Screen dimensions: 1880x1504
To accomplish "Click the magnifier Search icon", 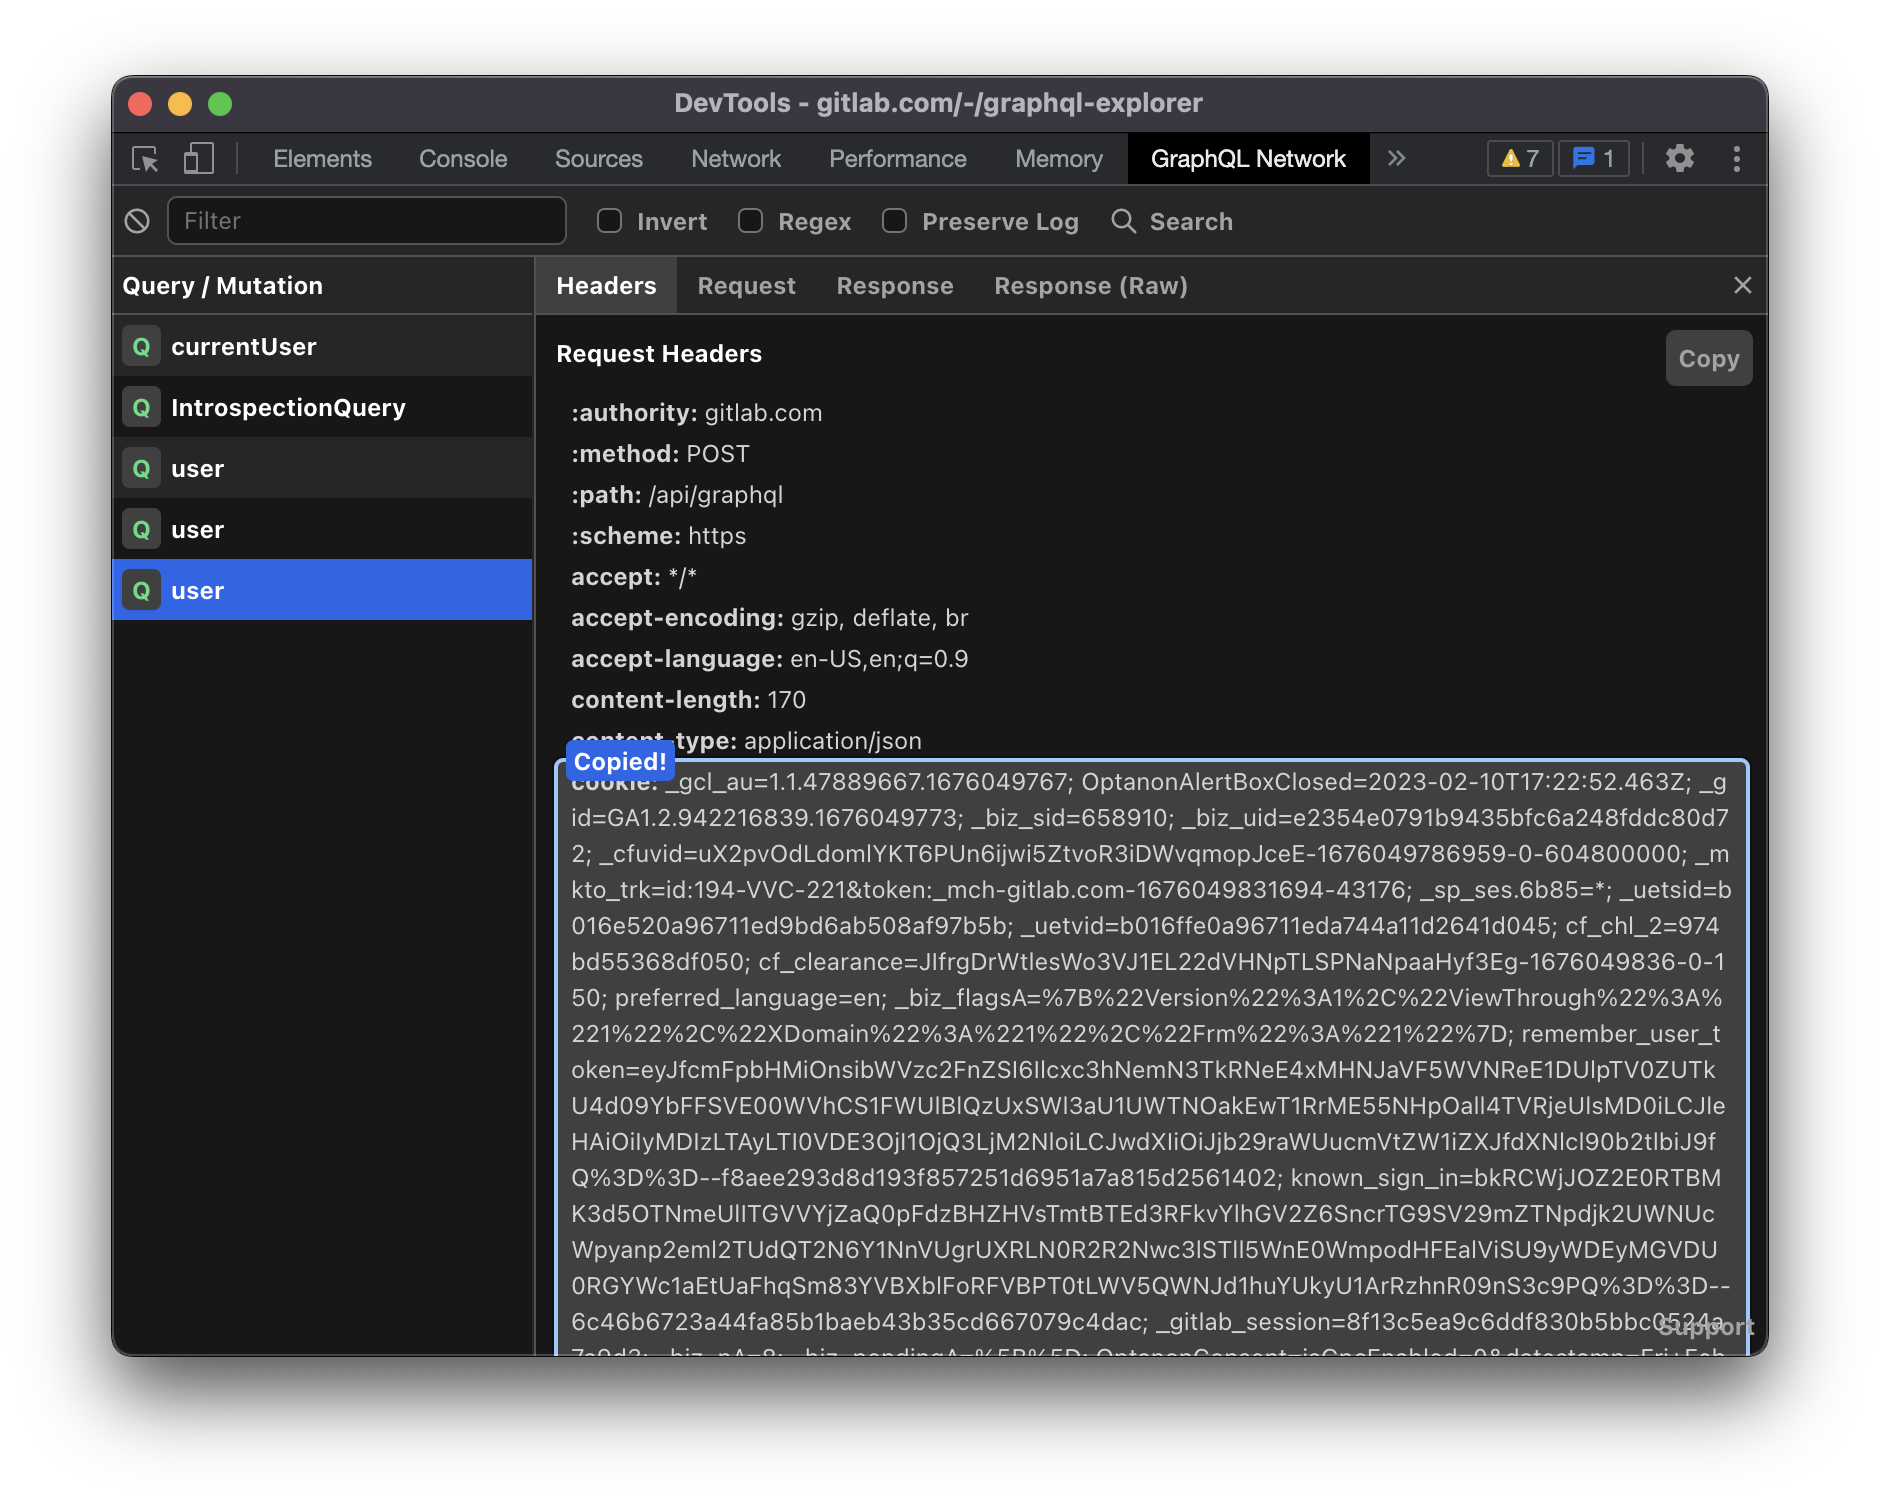I will [1123, 221].
